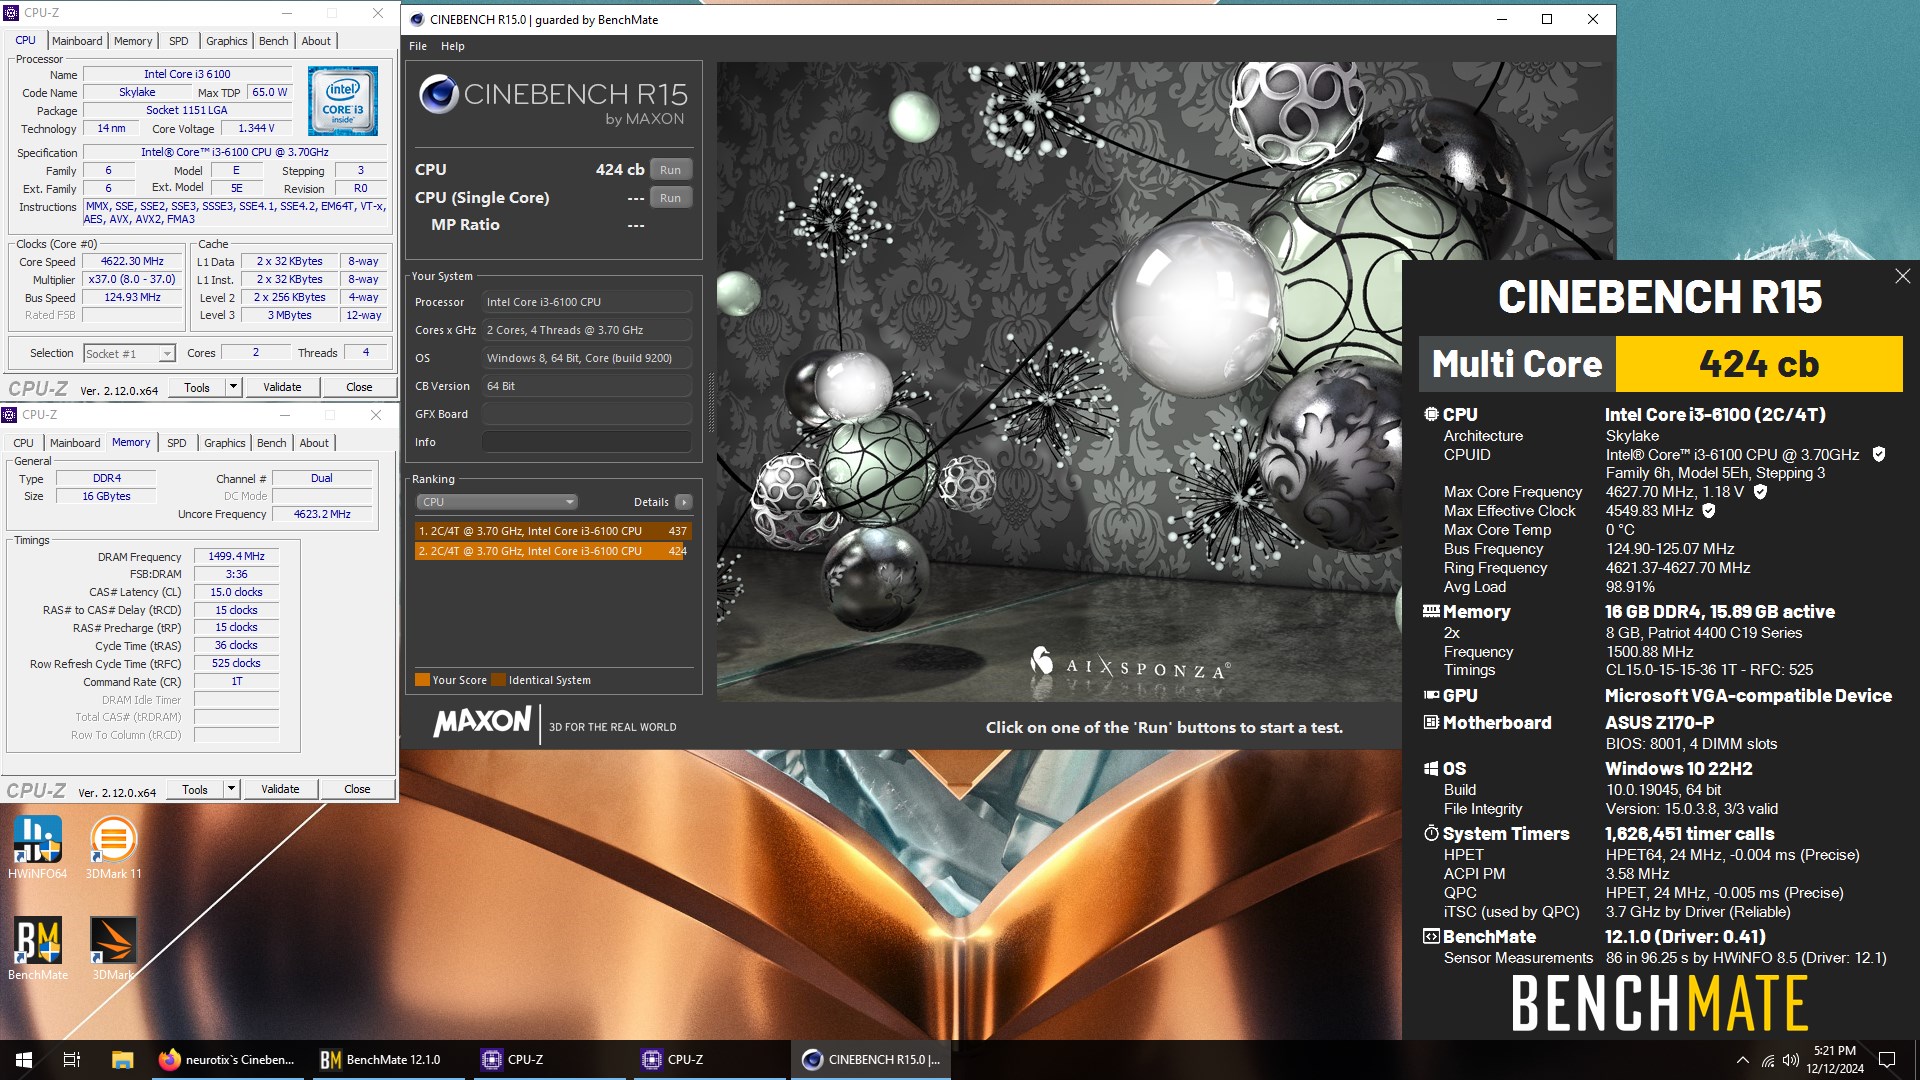Open the notification center
1920x1080 pixels.
coord(1887,1060)
